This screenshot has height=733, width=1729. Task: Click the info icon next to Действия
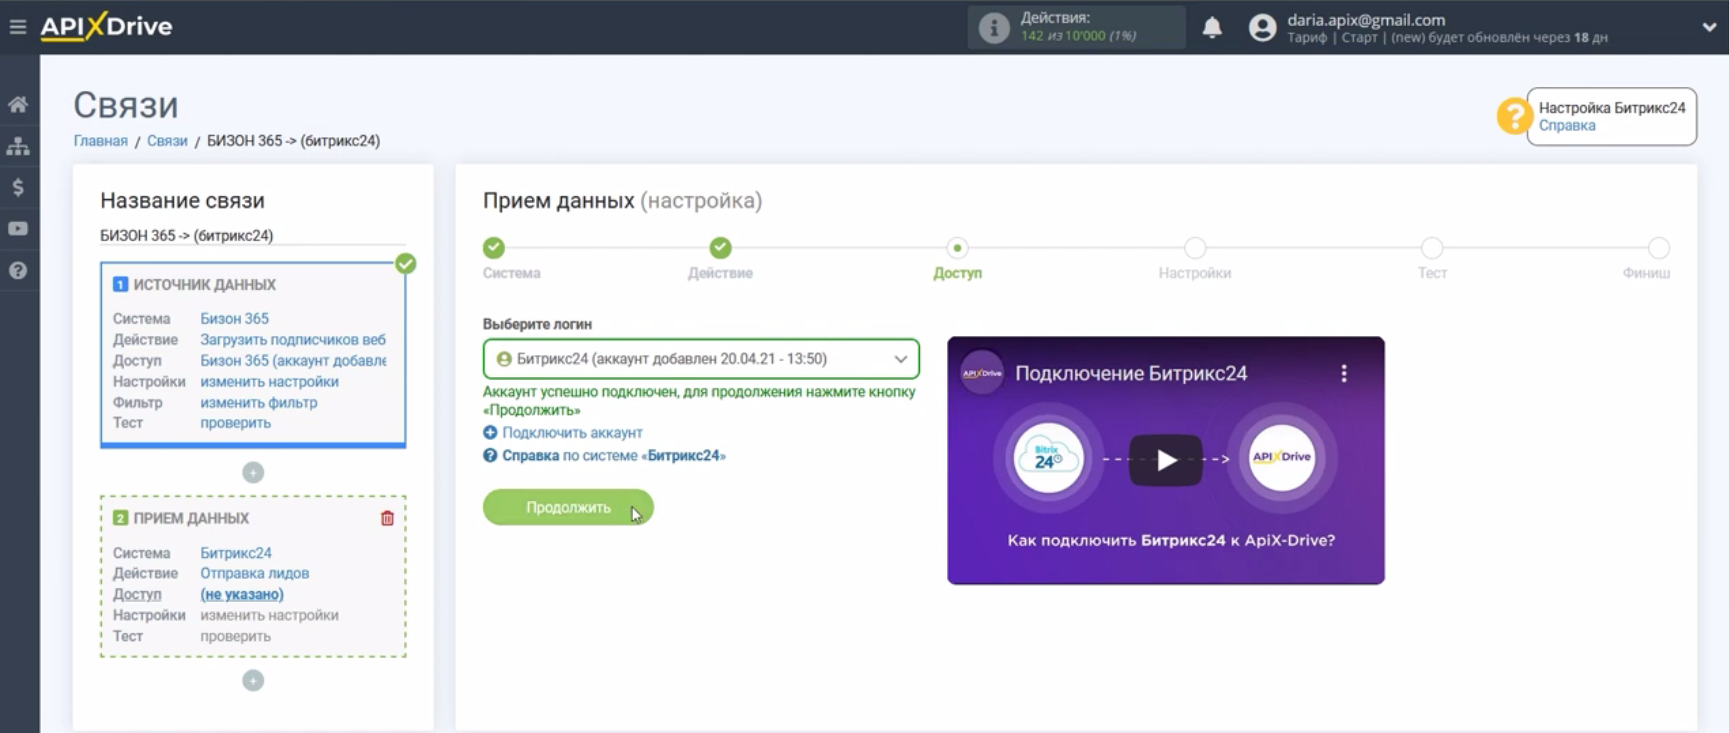[x=993, y=27]
